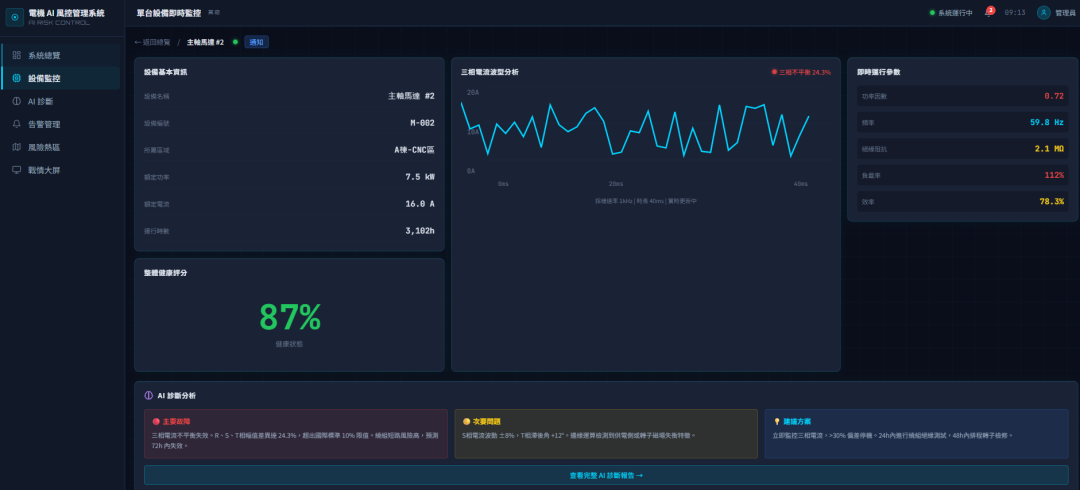Click 查看完整 AI 診斷報告 button
Image resolution: width=1080 pixels, height=490 pixels.
(606, 476)
